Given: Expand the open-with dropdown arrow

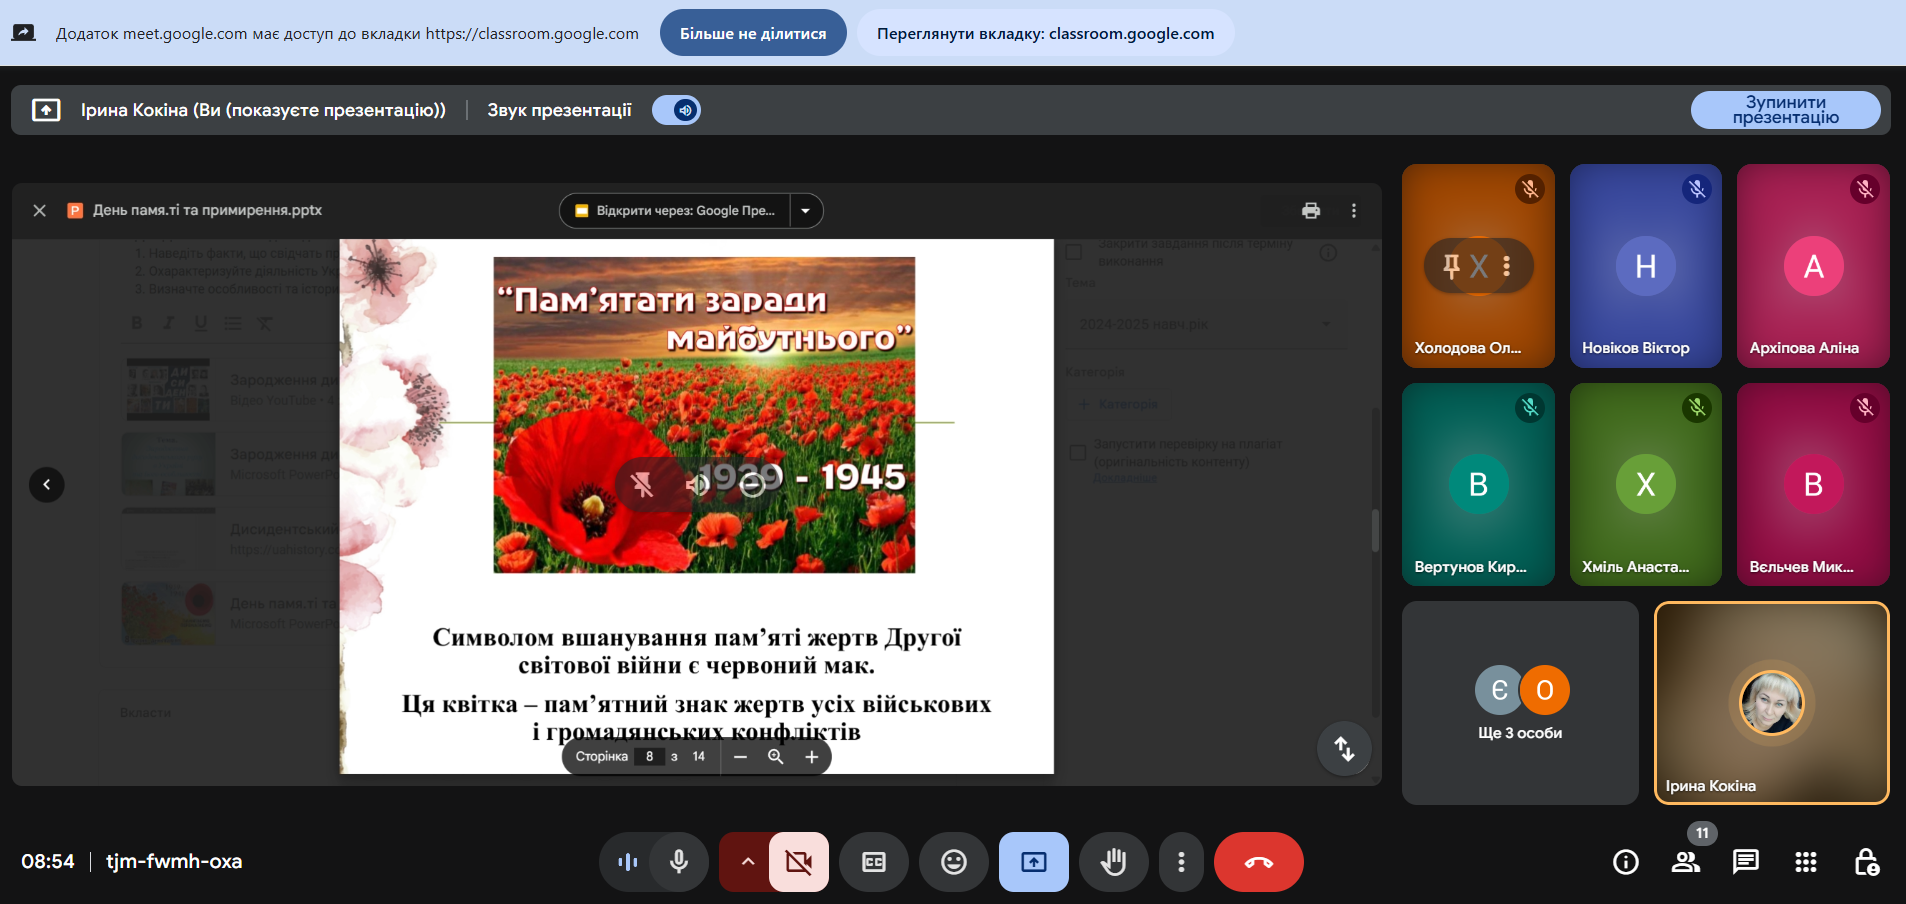Looking at the screenshot, I should 806,211.
